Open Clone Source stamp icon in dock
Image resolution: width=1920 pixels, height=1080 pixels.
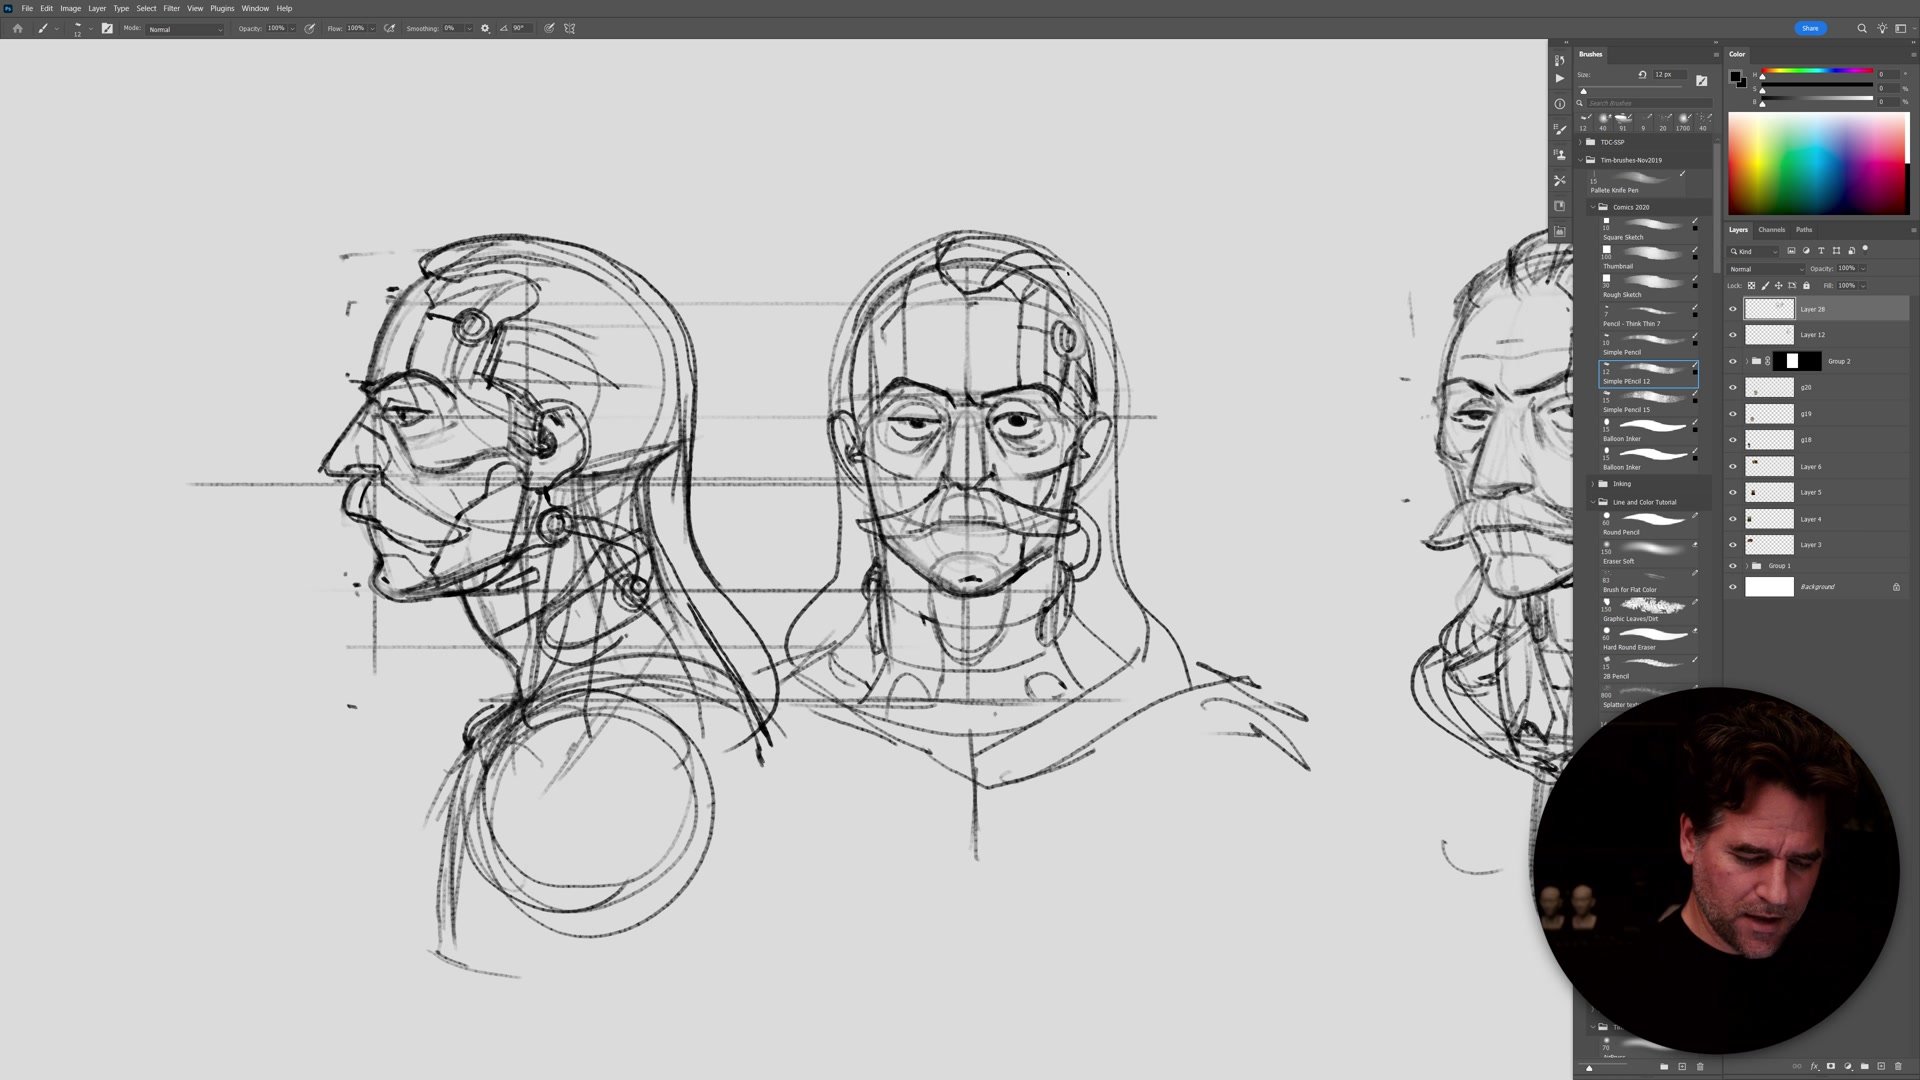1560,154
